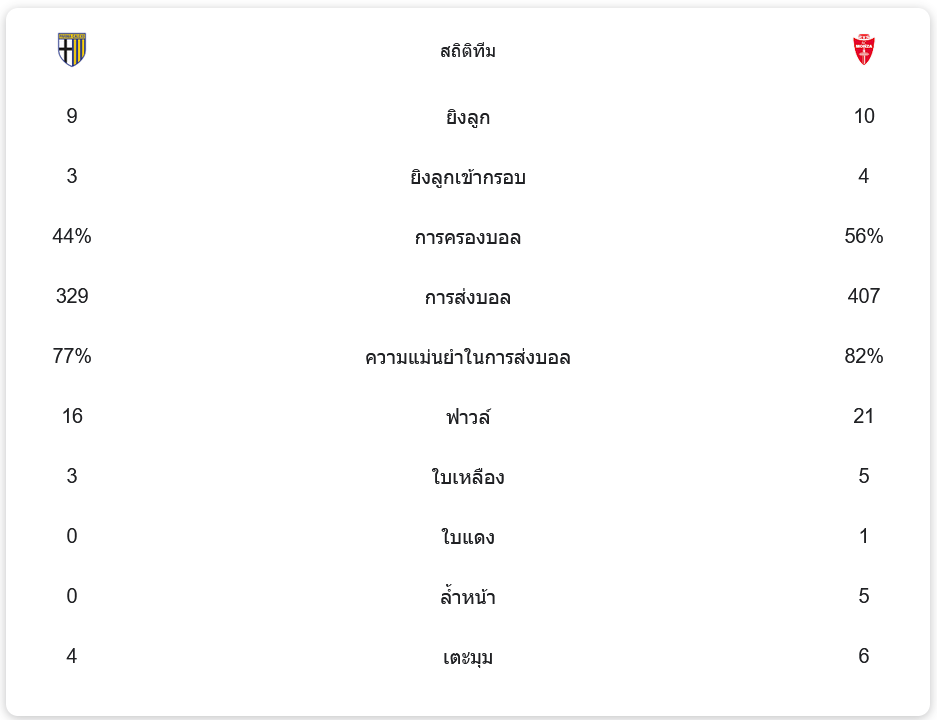The width and height of the screenshot is (937, 720).
Task: Click the 77% pass accuracy value
Action: [x=72, y=357]
